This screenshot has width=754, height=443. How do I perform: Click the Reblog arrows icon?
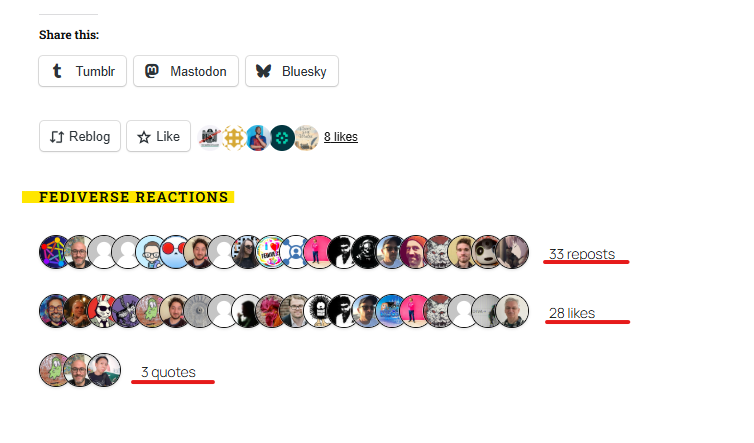pyautogui.click(x=57, y=137)
